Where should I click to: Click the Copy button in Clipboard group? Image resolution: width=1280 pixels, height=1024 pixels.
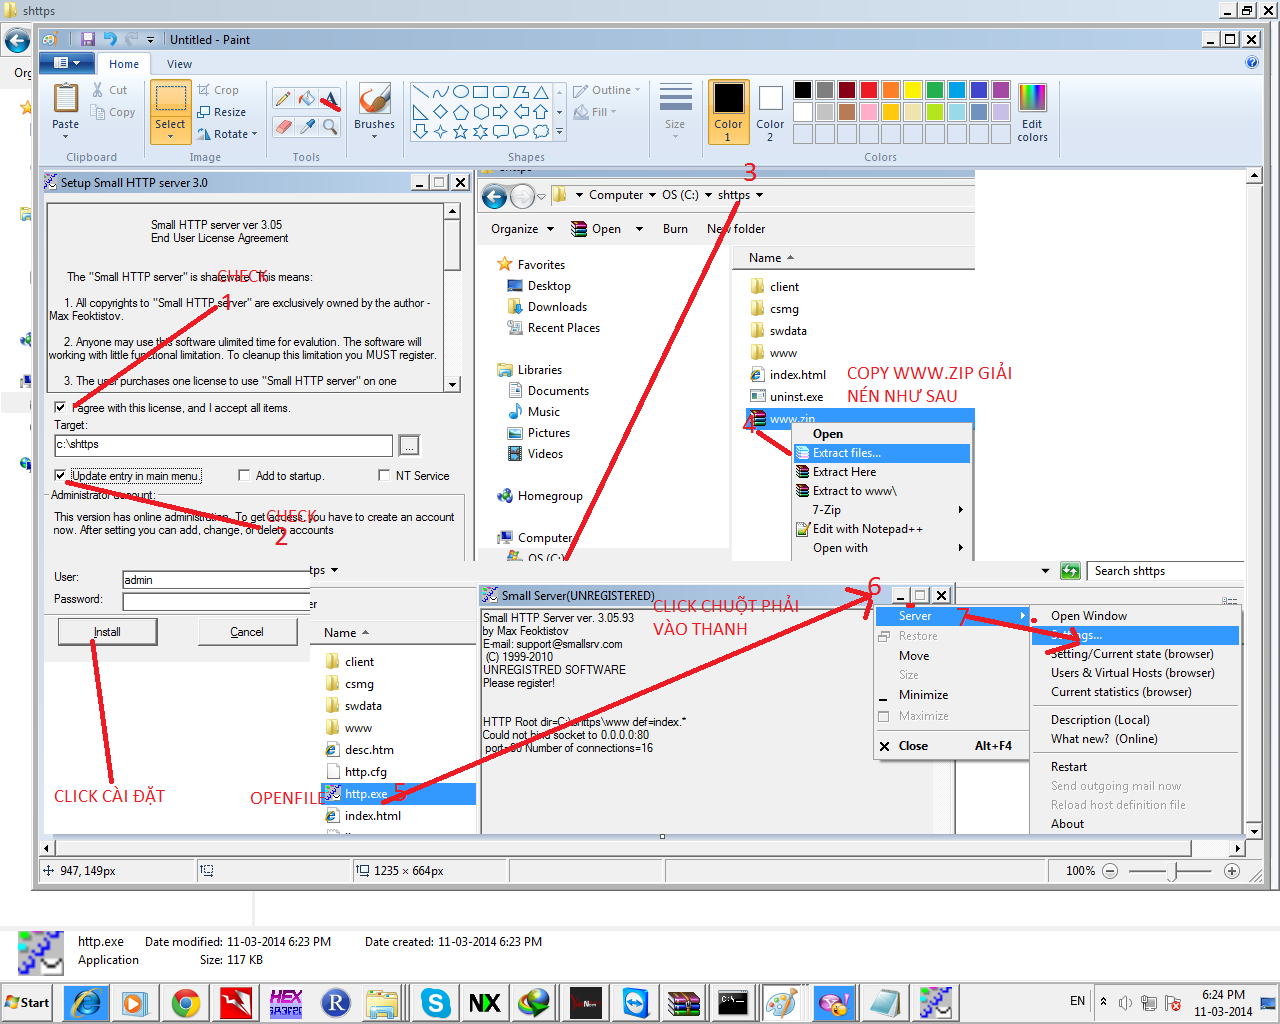coord(112,112)
